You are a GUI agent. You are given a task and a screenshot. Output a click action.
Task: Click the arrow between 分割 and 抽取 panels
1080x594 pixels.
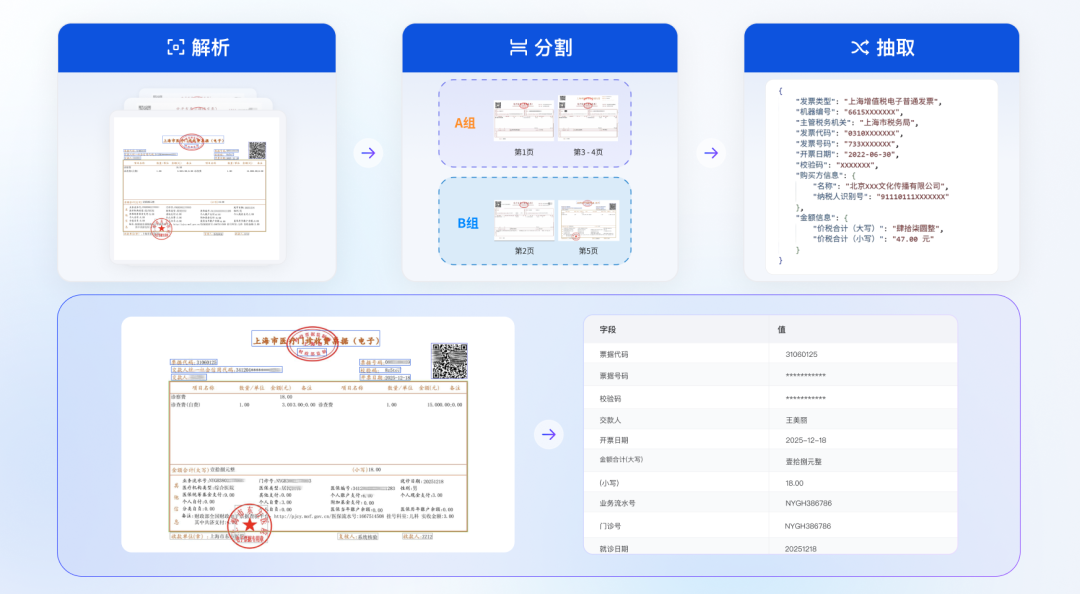(x=709, y=152)
